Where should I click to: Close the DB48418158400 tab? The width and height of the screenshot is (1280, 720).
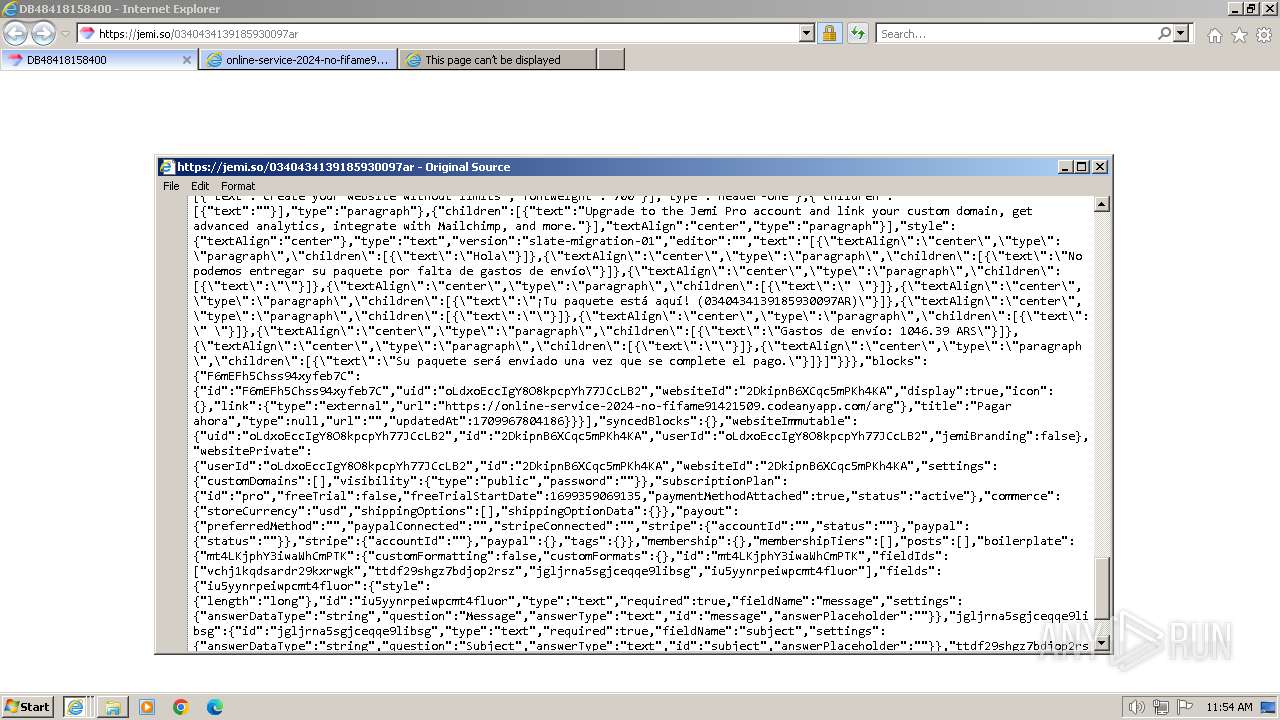tap(186, 60)
